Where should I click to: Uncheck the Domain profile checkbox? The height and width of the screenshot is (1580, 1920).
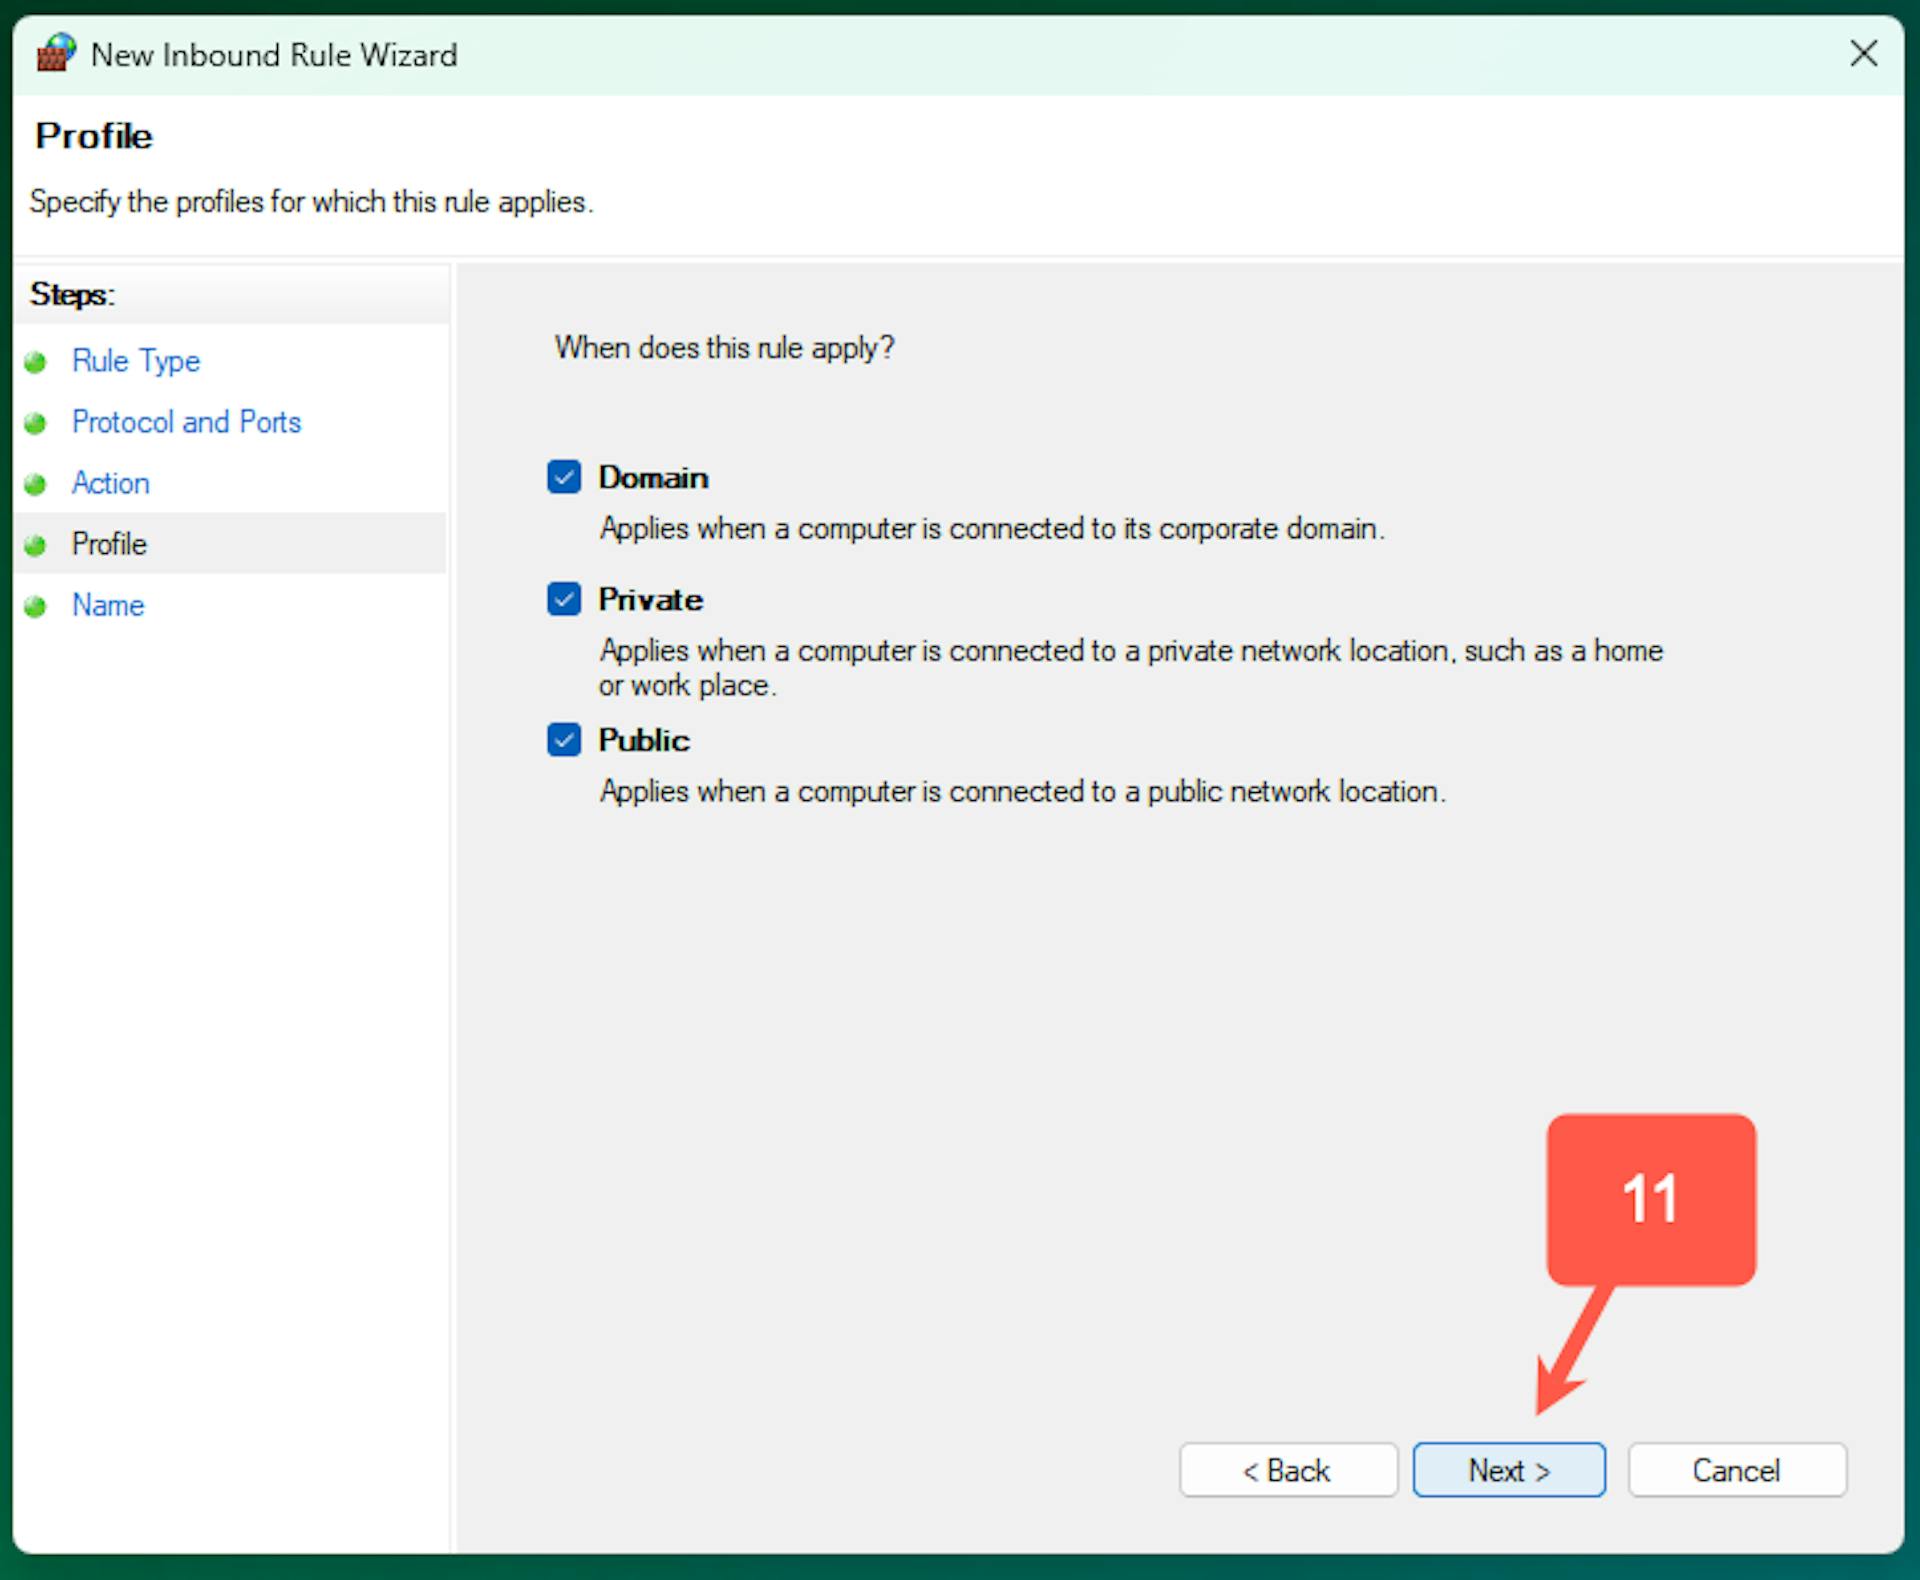[564, 477]
